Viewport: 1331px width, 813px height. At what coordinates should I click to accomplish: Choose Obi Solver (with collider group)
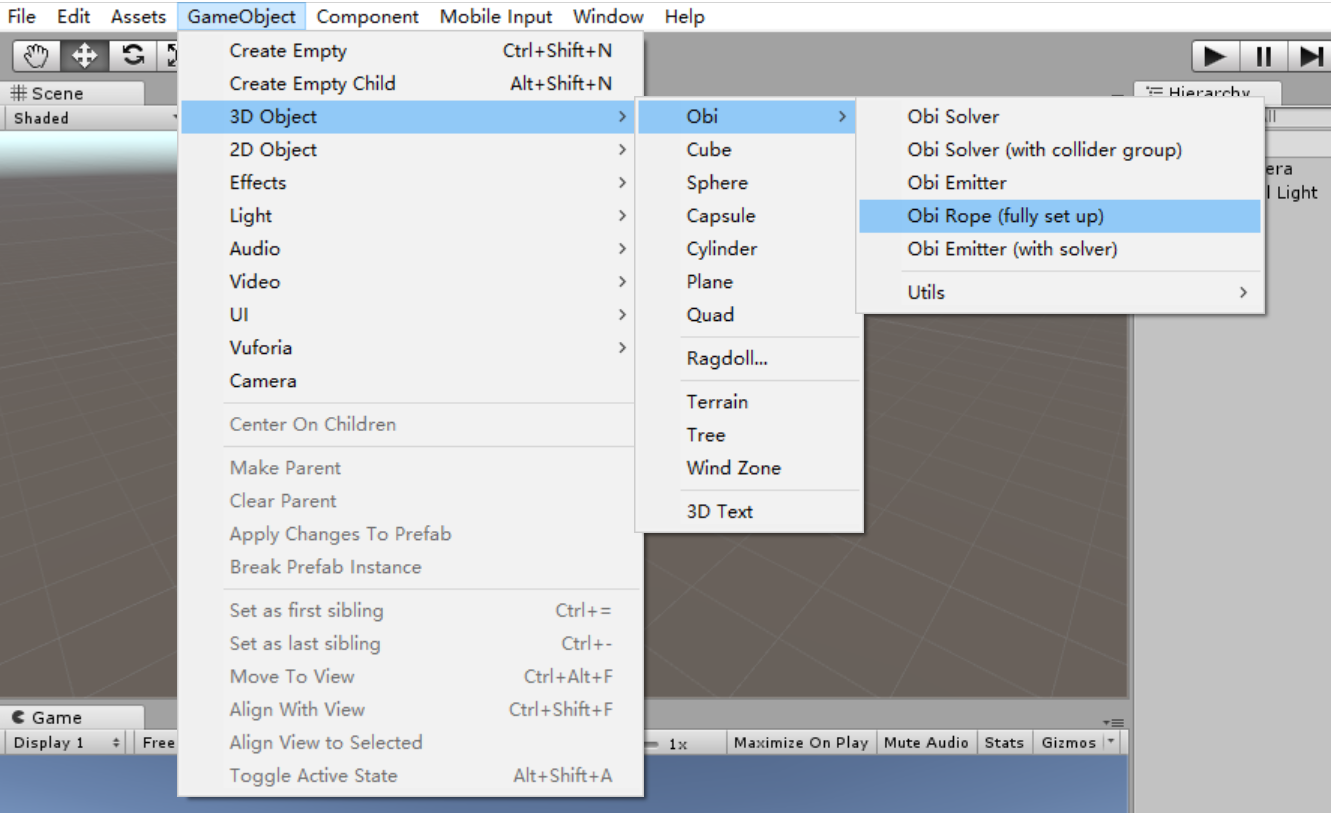(x=1044, y=149)
